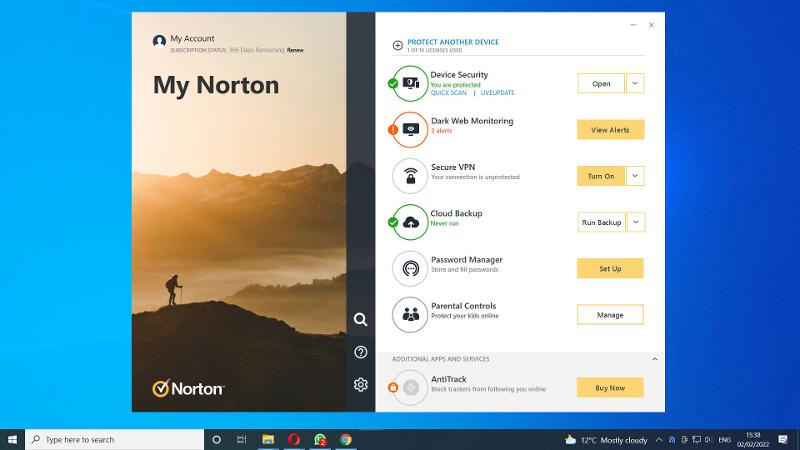Select the AntiTrack icon
Screen dimensions: 800x450
411,388
